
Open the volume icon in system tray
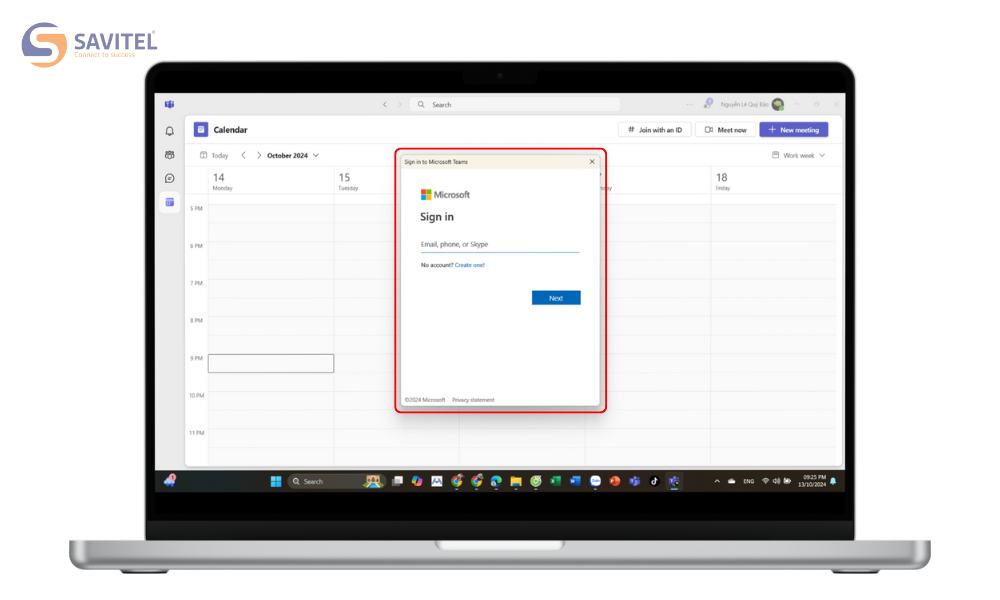(776, 481)
